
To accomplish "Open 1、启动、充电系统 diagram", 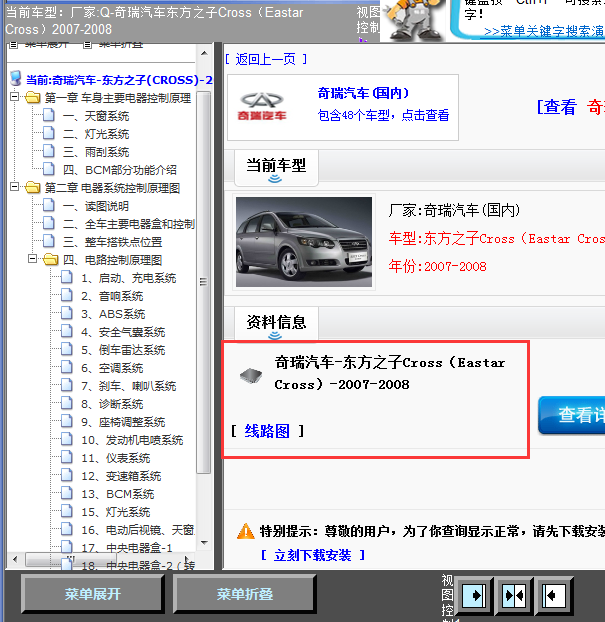I will click(129, 278).
